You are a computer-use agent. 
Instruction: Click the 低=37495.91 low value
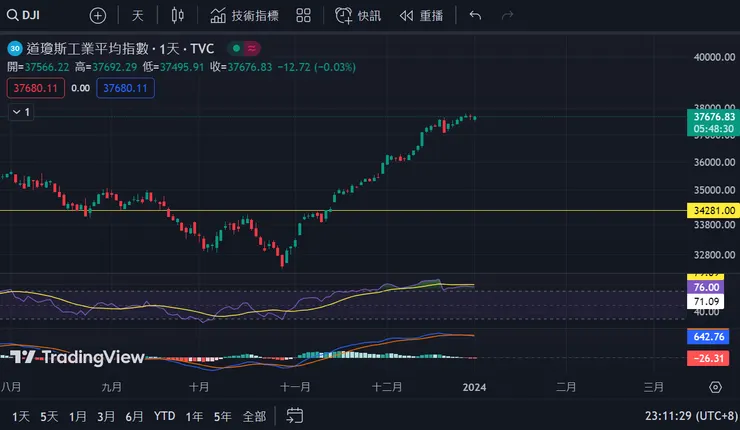click(173, 67)
